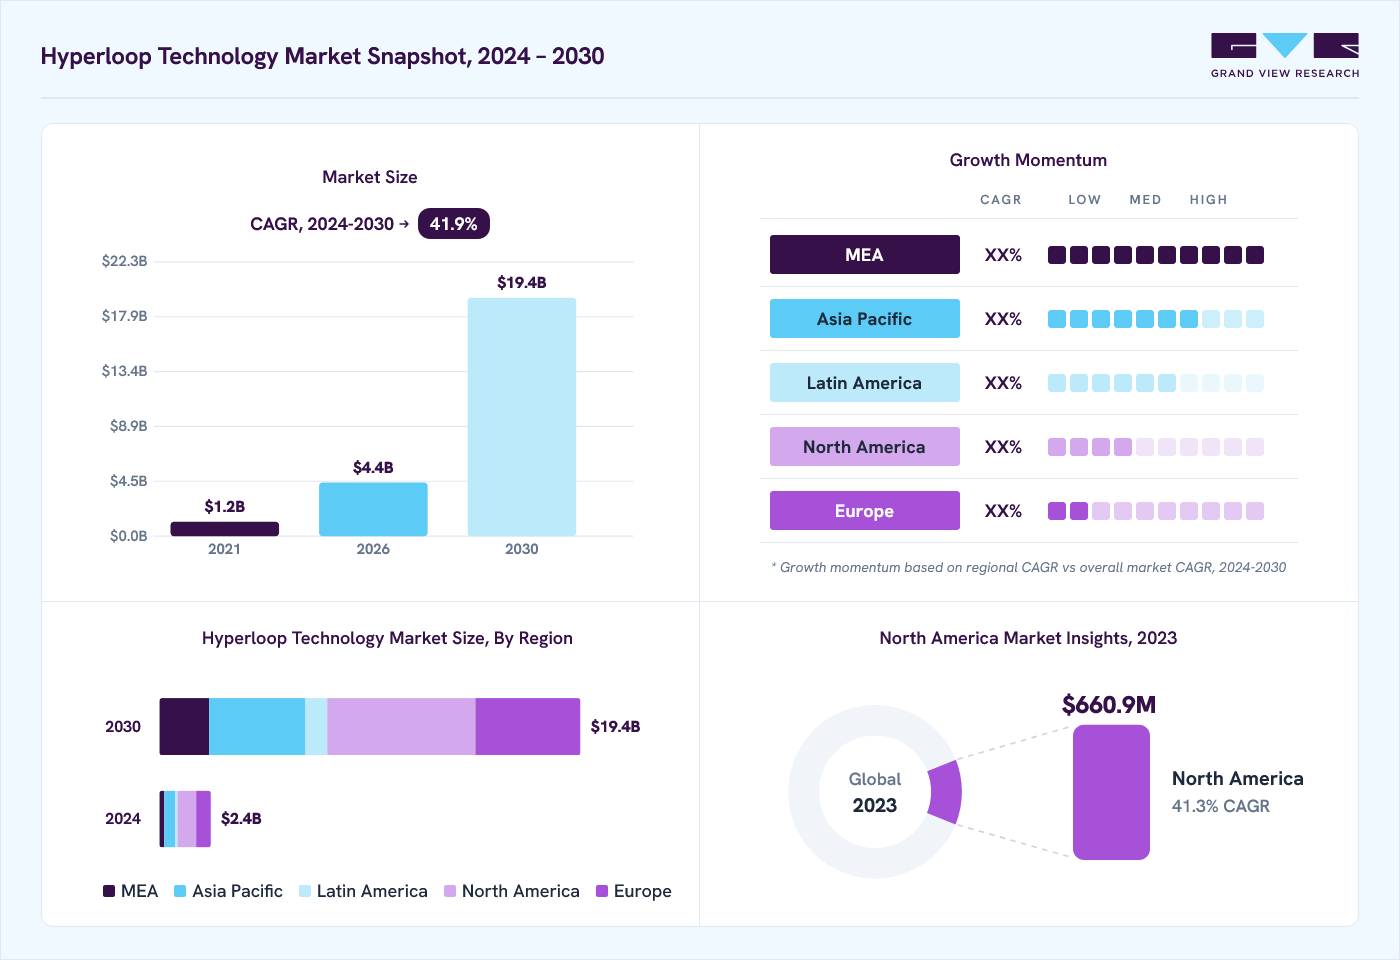Click North America Market Insights, 2023 heading
This screenshot has width=1400, height=960.
tap(1028, 638)
